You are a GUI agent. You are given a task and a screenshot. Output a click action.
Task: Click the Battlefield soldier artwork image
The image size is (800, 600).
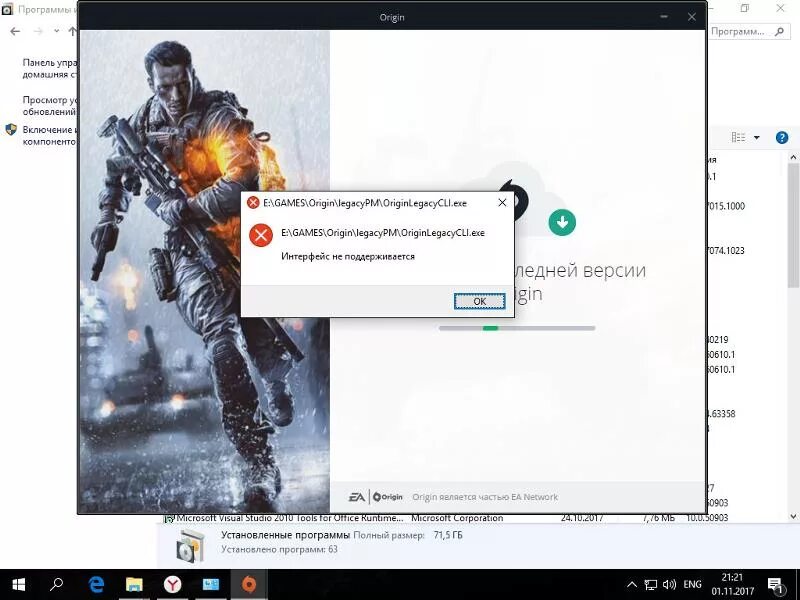(x=205, y=271)
